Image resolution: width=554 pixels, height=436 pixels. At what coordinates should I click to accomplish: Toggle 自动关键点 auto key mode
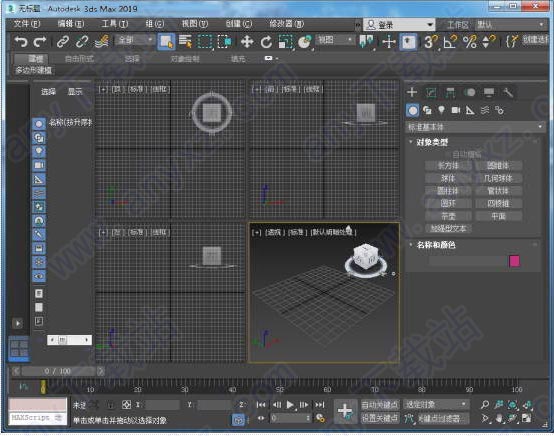tap(379, 405)
